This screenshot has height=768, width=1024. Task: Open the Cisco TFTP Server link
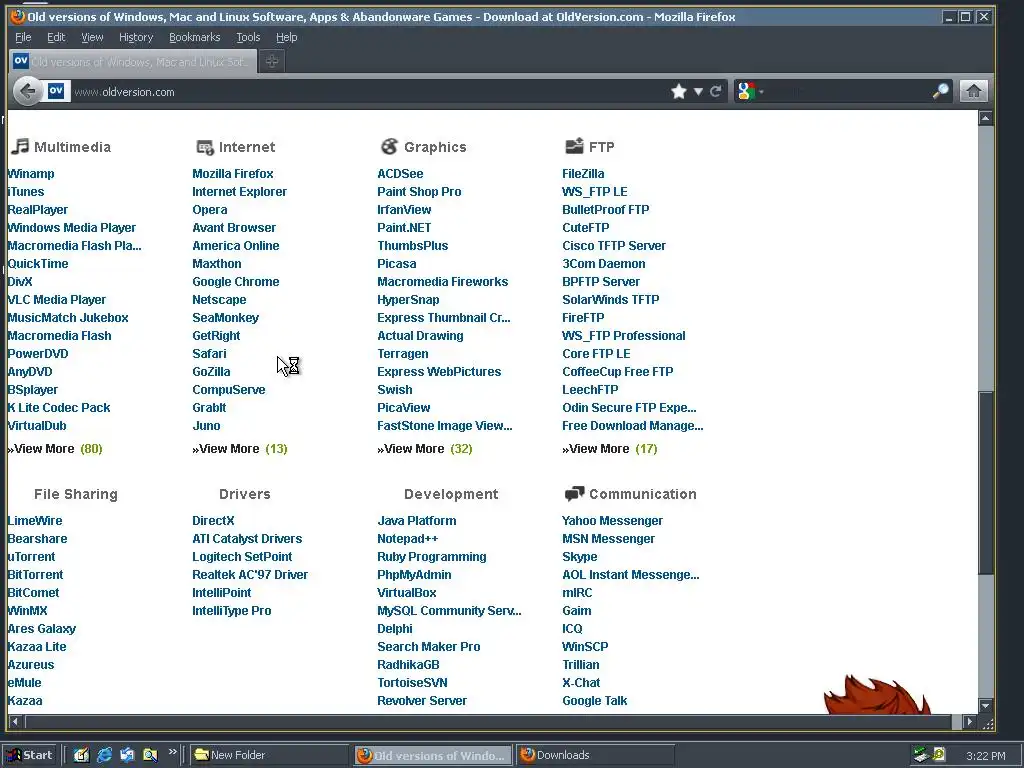click(614, 246)
